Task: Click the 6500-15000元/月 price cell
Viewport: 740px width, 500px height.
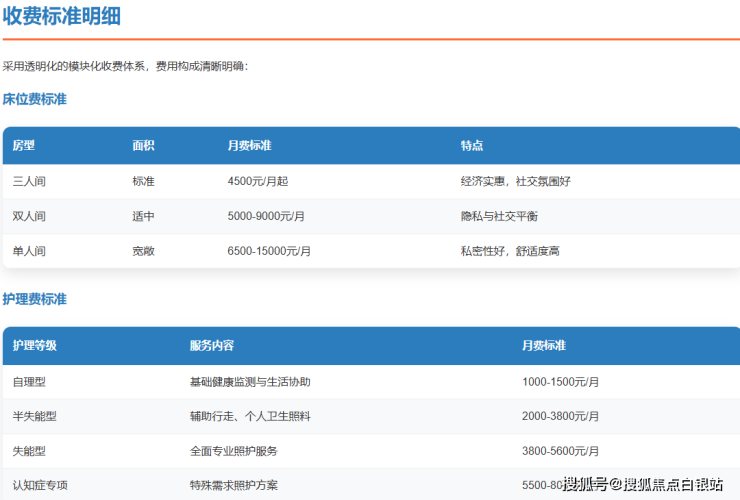Action: 269,251
